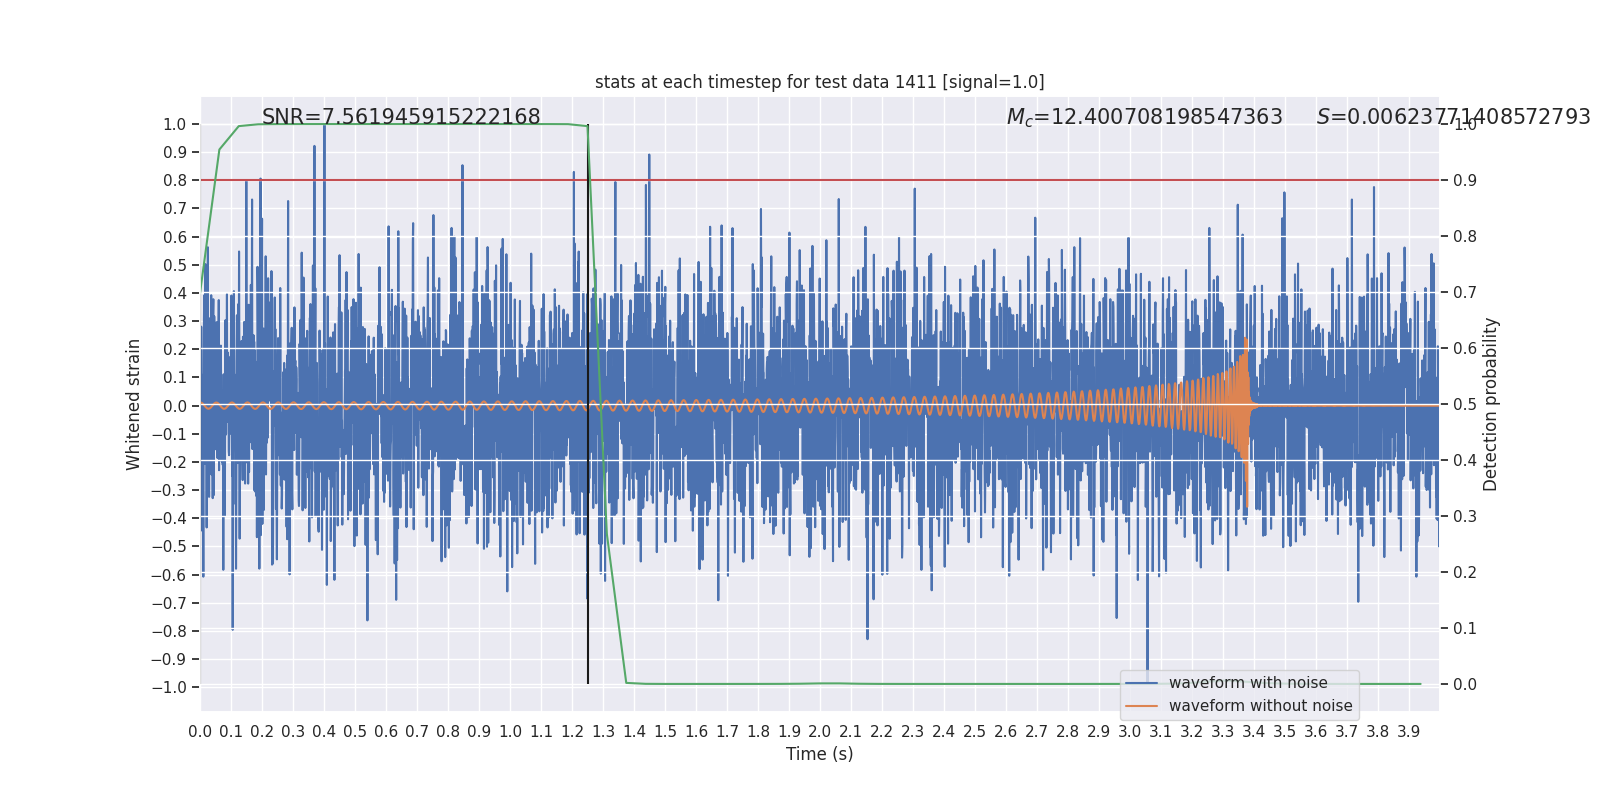Click the orange line swatch in legend
The width and height of the screenshot is (1600, 800).
coord(1141,706)
